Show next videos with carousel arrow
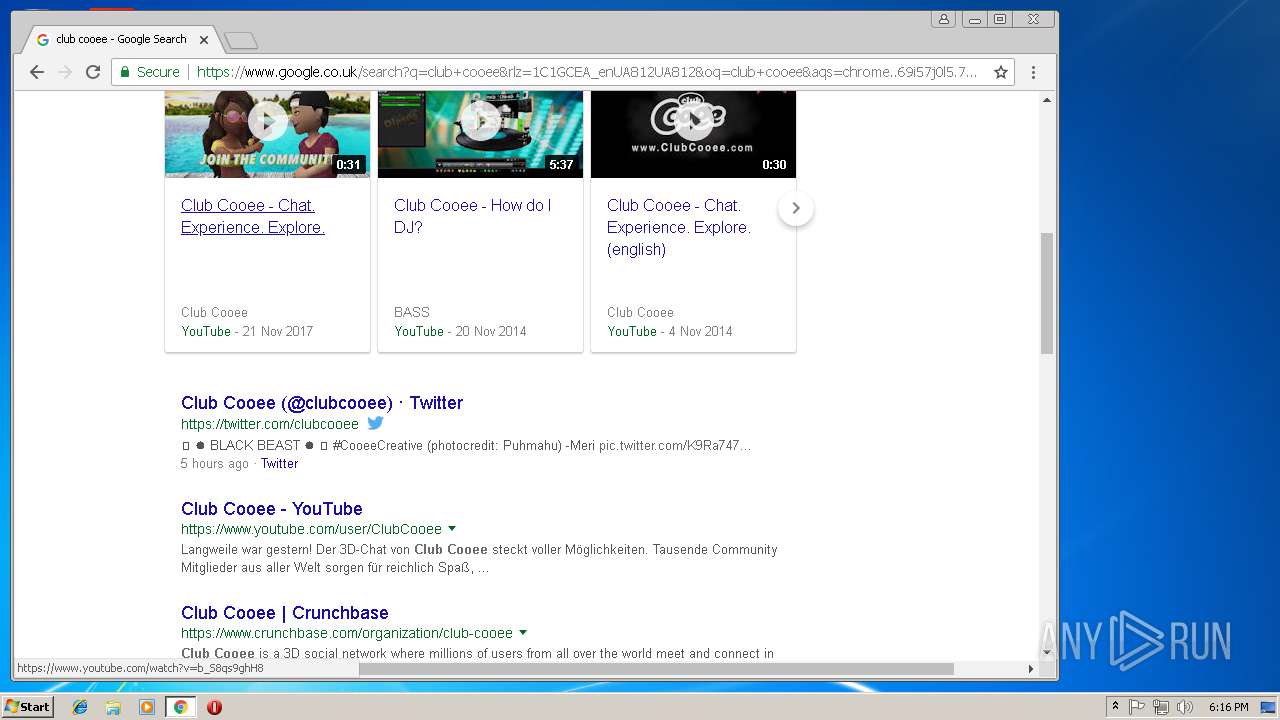Viewport: 1280px width, 720px height. [x=796, y=208]
